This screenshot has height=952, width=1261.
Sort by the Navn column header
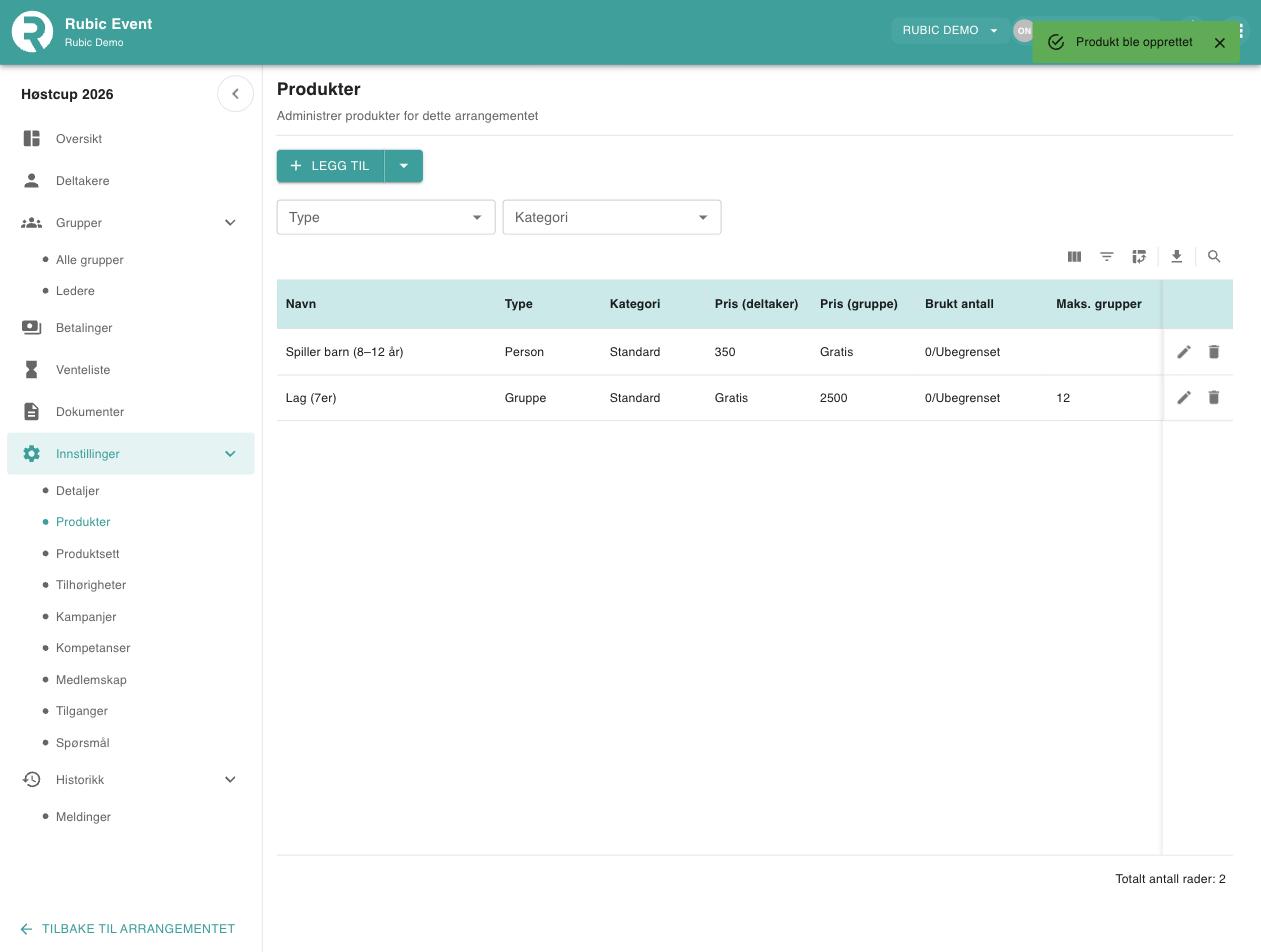pos(301,304)
